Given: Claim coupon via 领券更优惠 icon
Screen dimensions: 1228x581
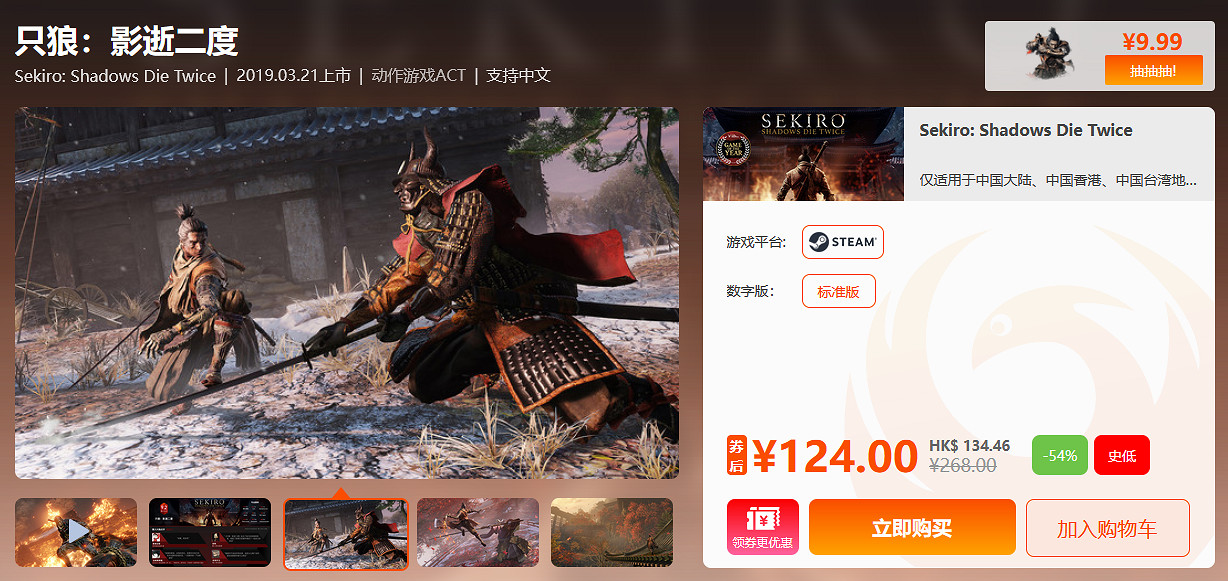Looking at the screenshot, I should point(763,527).
